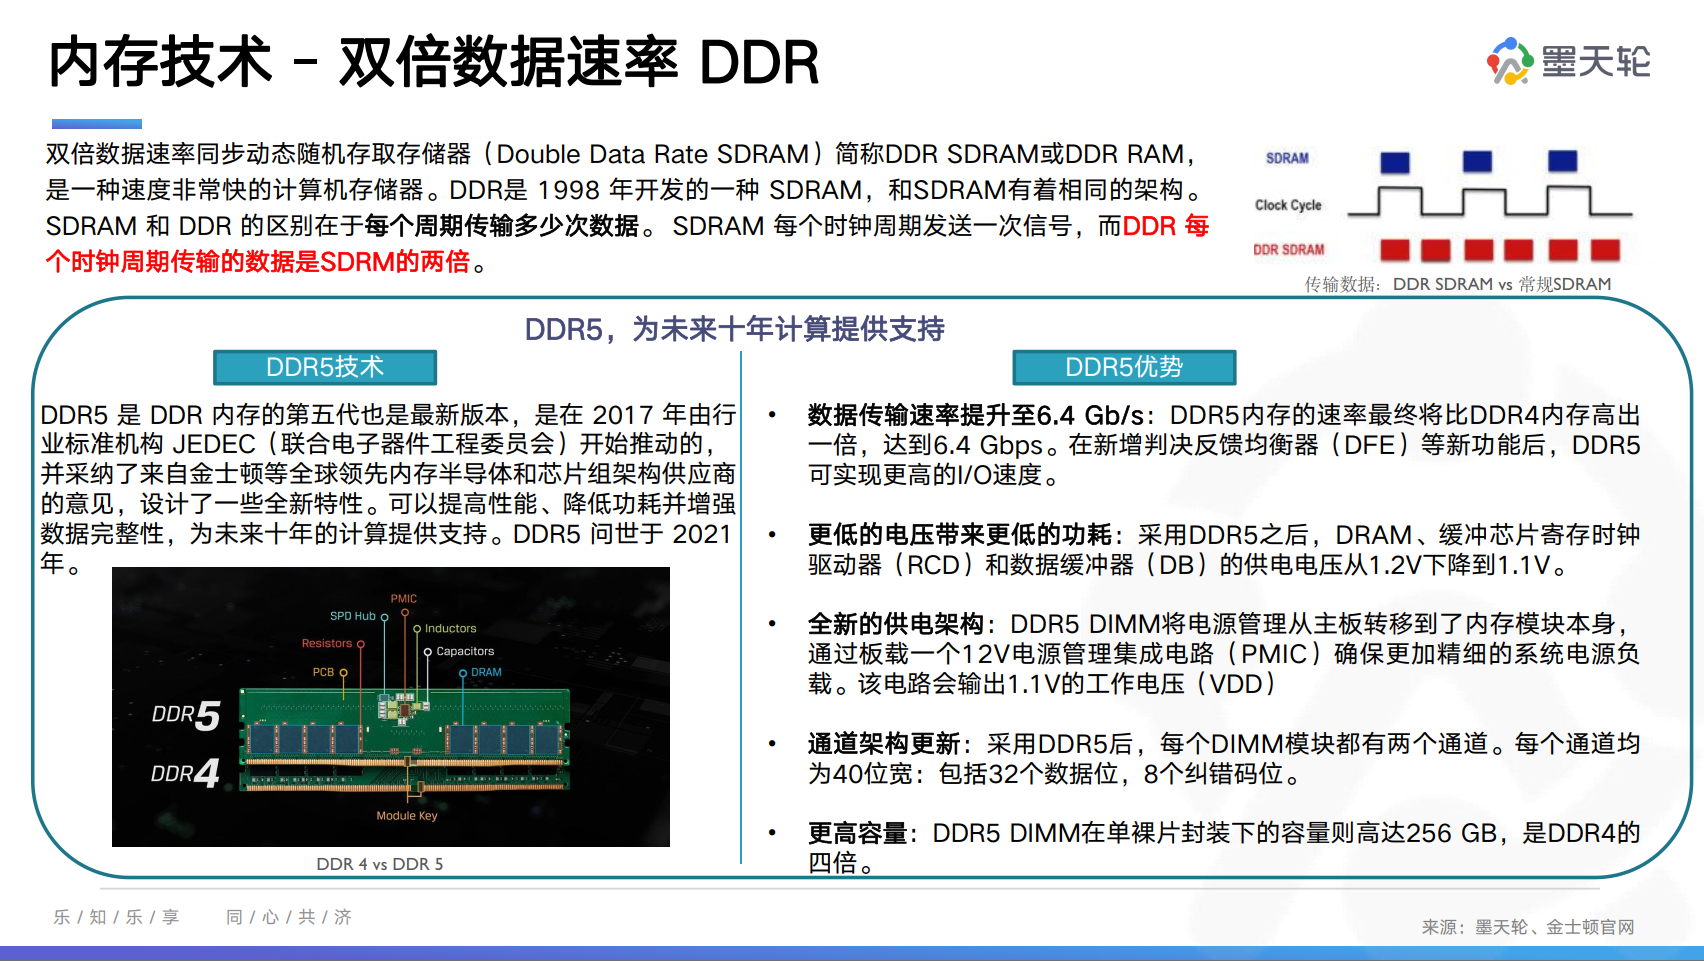Image resolution: width=1704 pixels, height=961 pixels.
Task: Click the bullet 更高容量
Action: pyautogui.click(x=857, y=833)
